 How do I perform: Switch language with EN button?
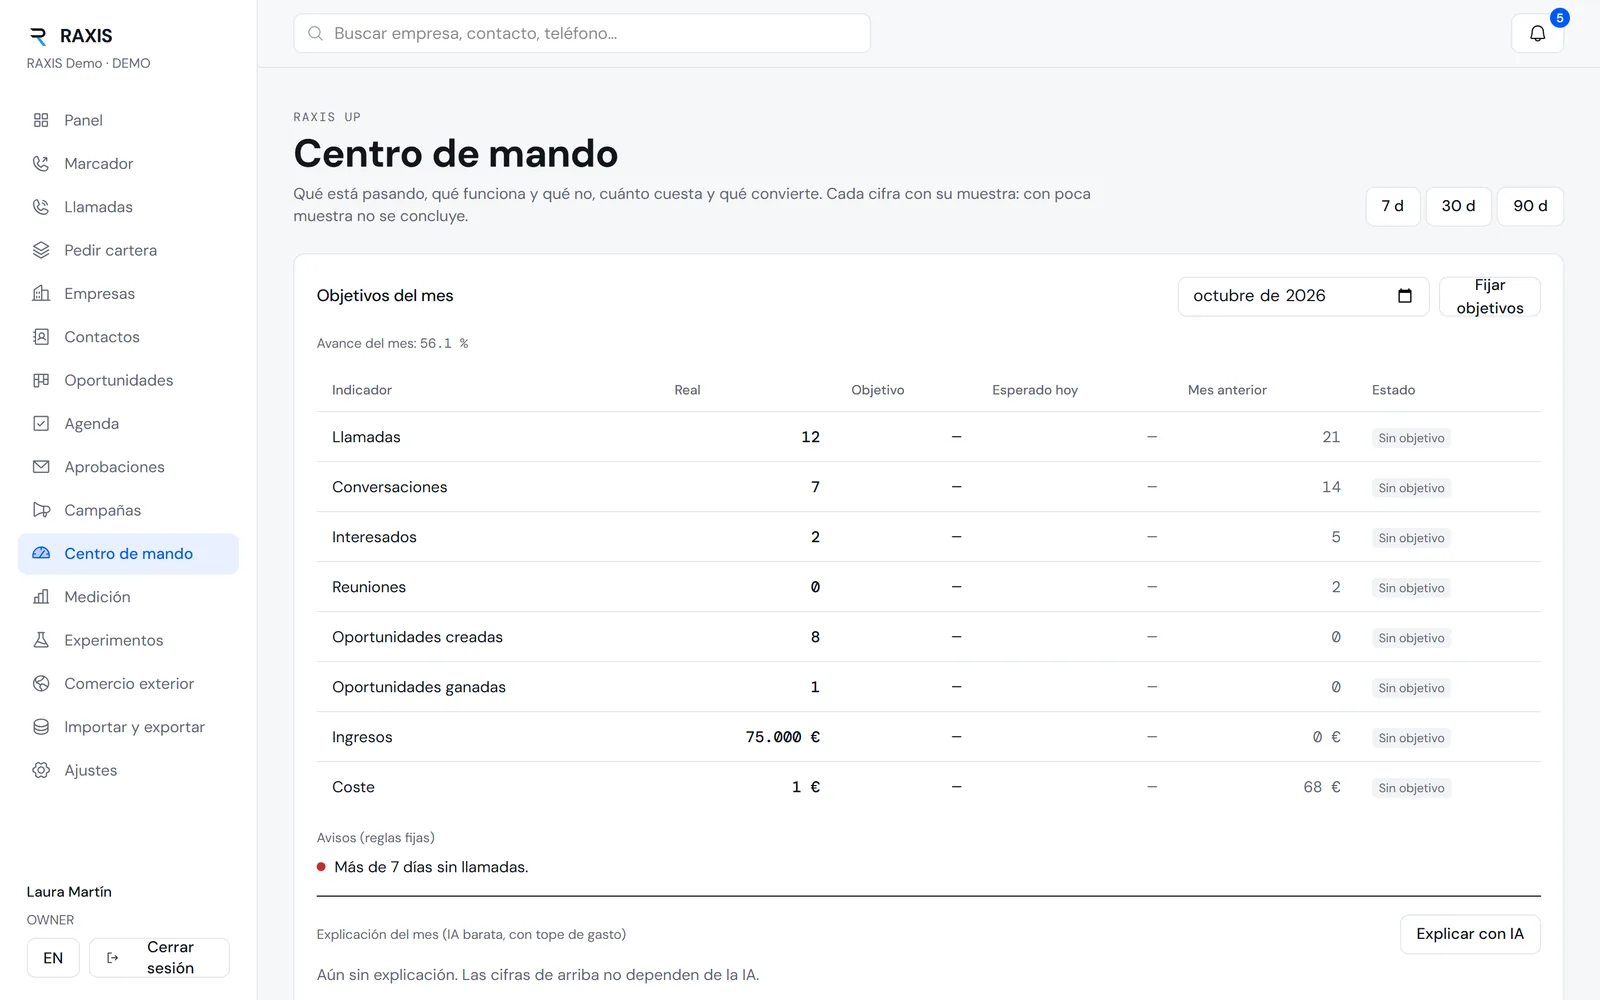(53, 958)
